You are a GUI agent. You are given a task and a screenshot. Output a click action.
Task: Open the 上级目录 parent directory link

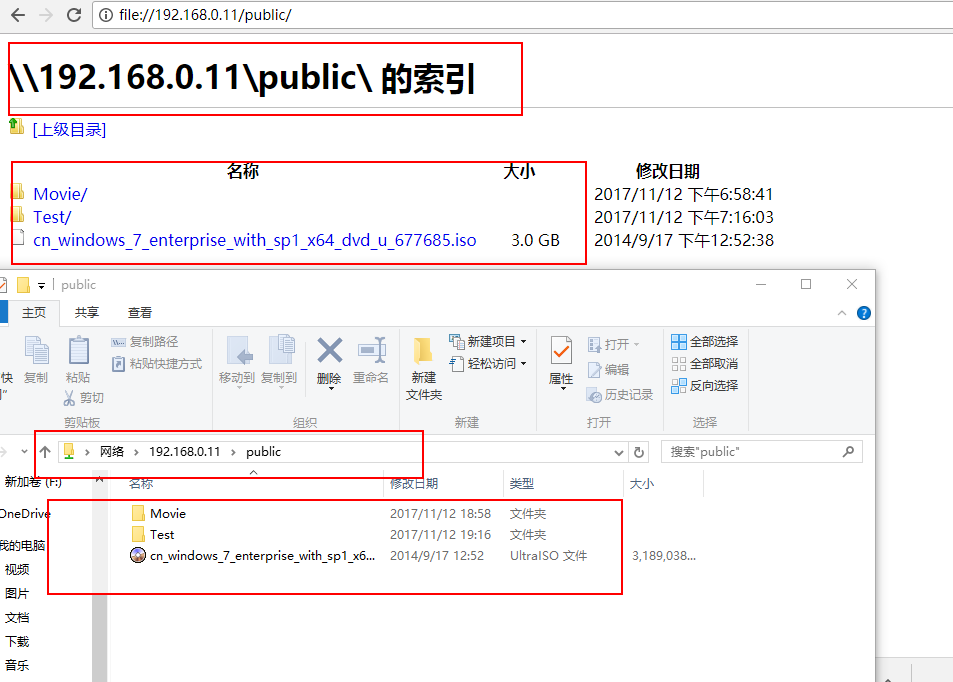(x=69, y=129)
